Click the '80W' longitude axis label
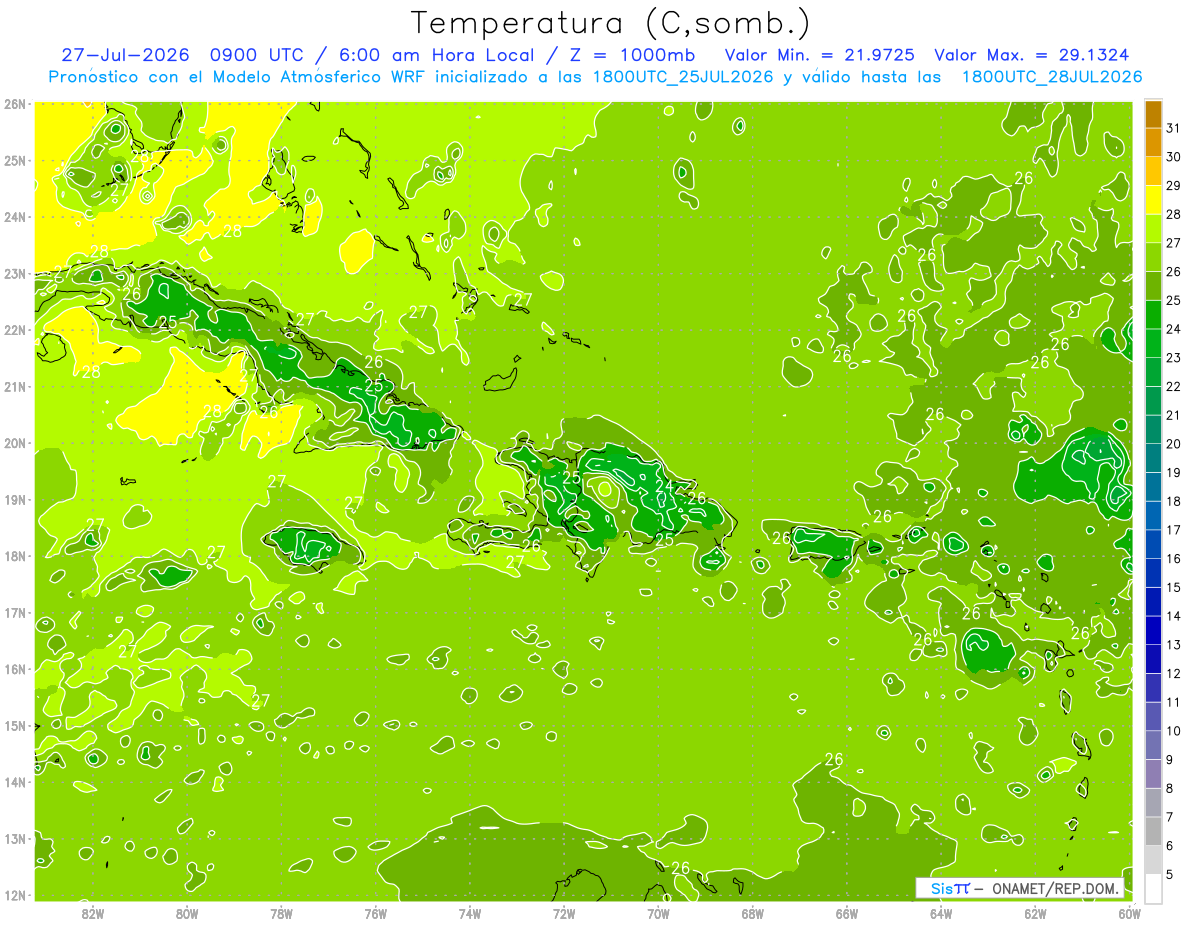Viewport: 1200px width, 927px height. click(187, 913)
